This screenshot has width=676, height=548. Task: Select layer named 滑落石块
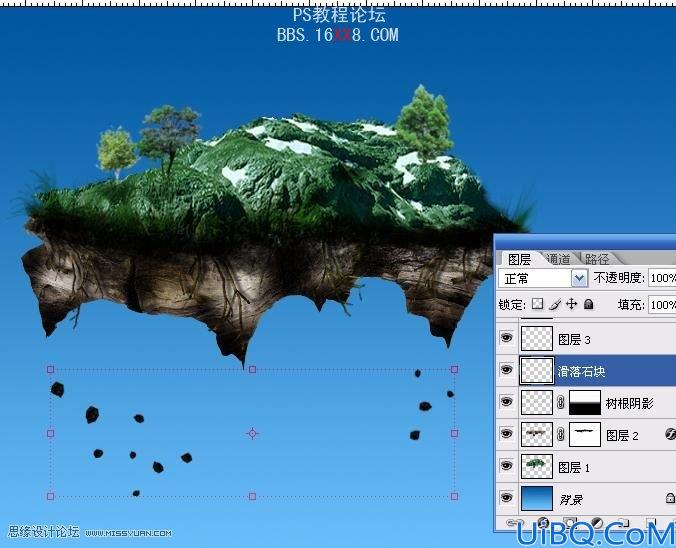(581, 371)
